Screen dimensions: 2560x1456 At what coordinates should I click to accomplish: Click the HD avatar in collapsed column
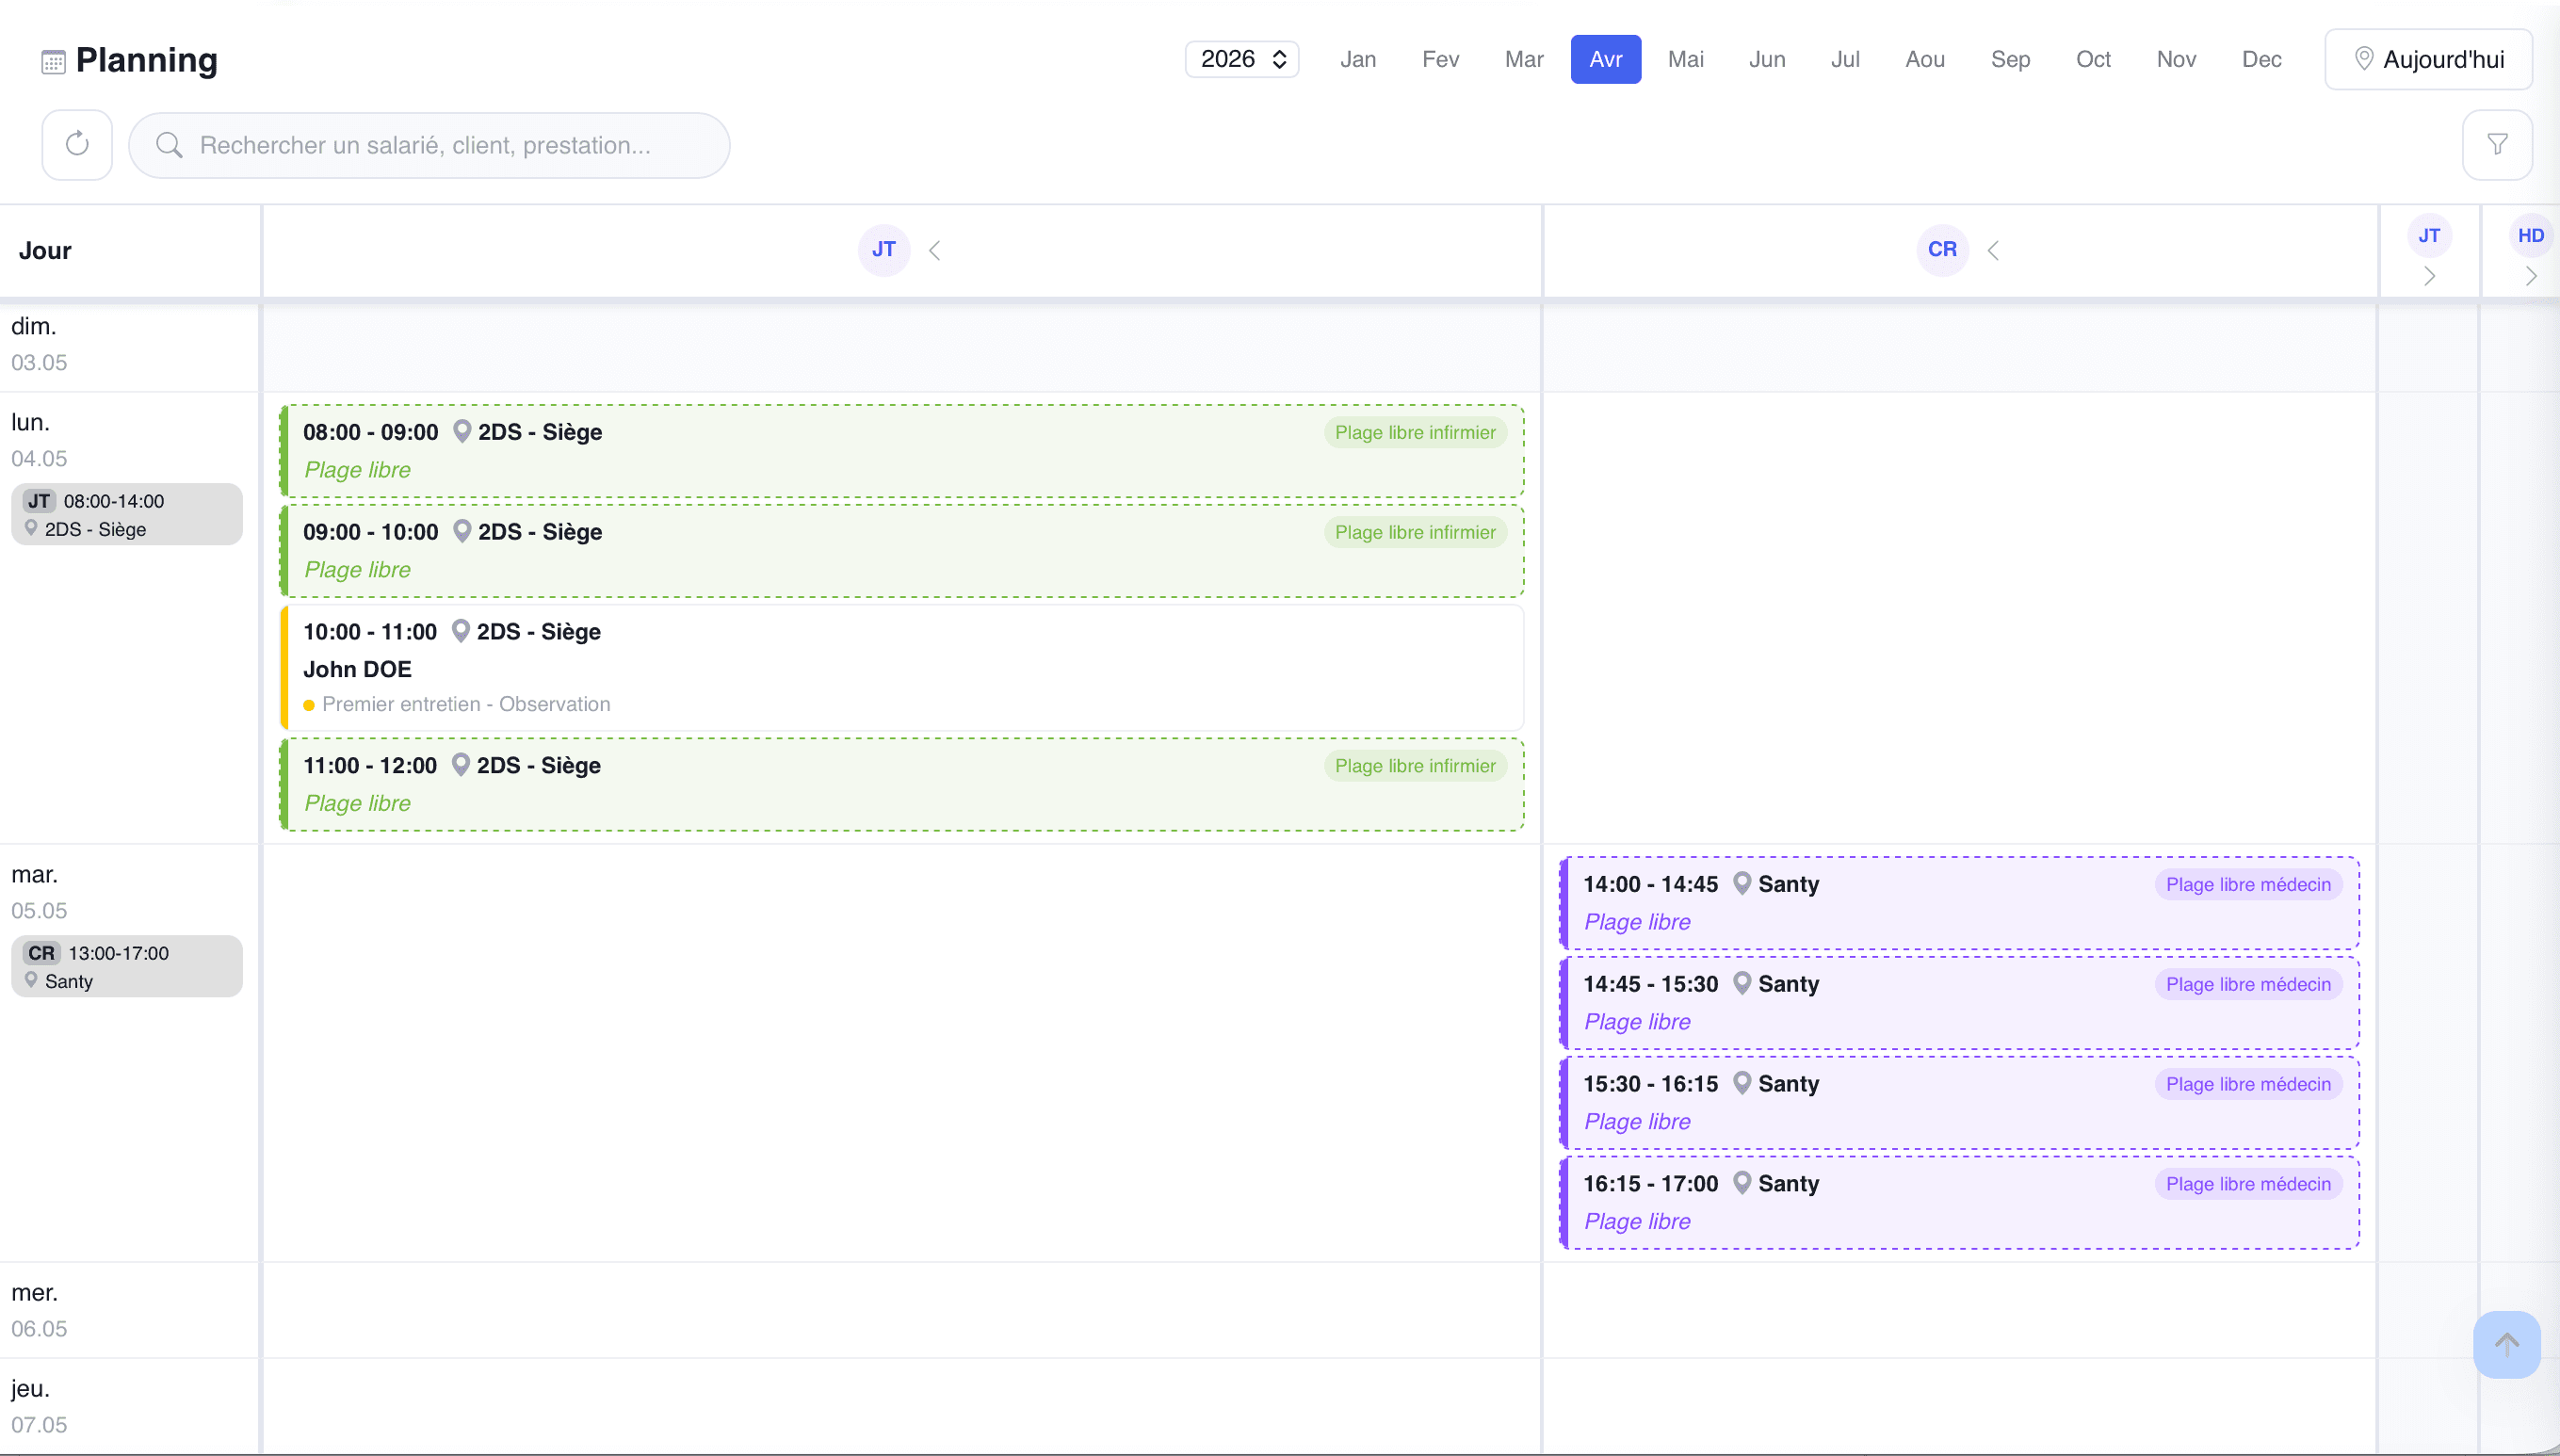[x=2530, y=236]
